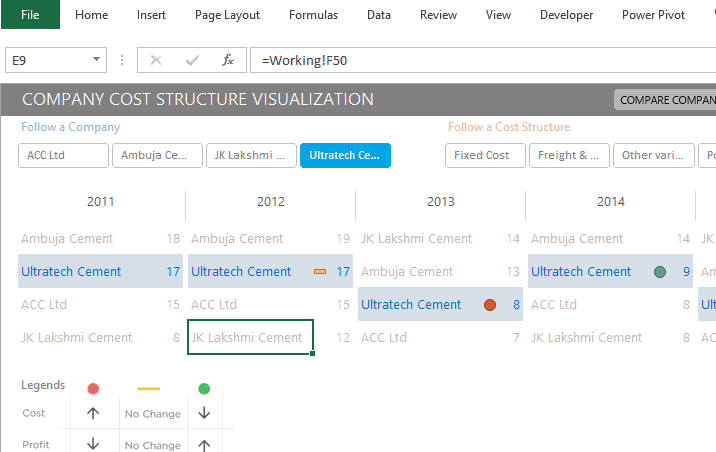Image resolution: width=716 pixels, height=452 pixels.
Task: Click the Compare Company button
Action: click(666, 100)
